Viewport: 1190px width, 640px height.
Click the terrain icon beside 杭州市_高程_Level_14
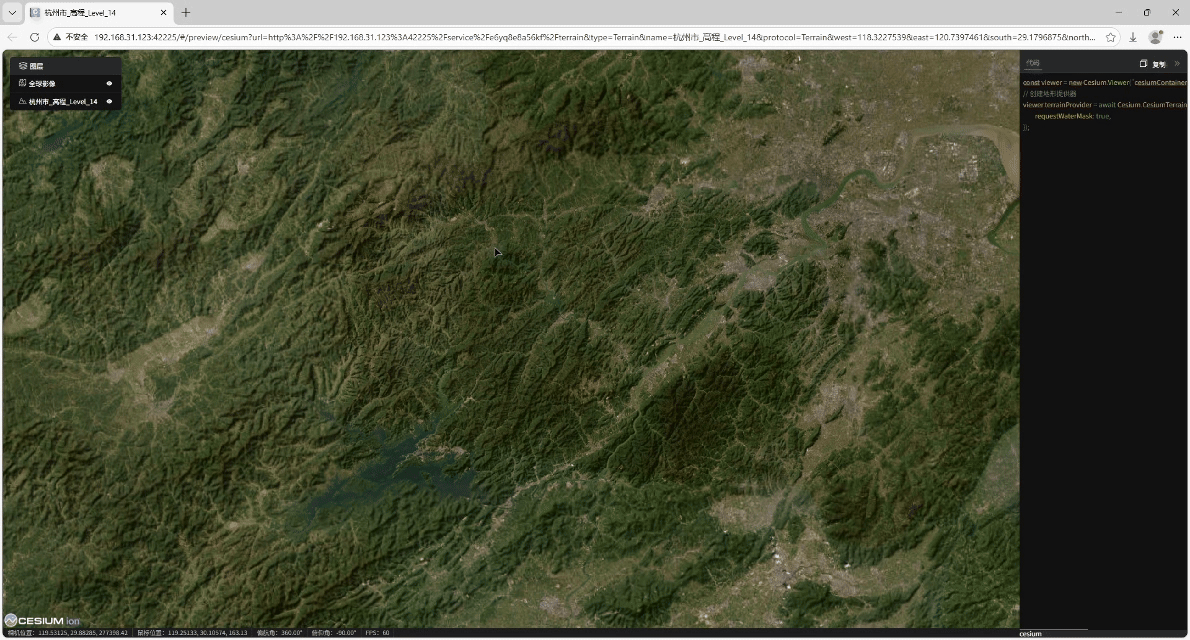coord(22,101)
